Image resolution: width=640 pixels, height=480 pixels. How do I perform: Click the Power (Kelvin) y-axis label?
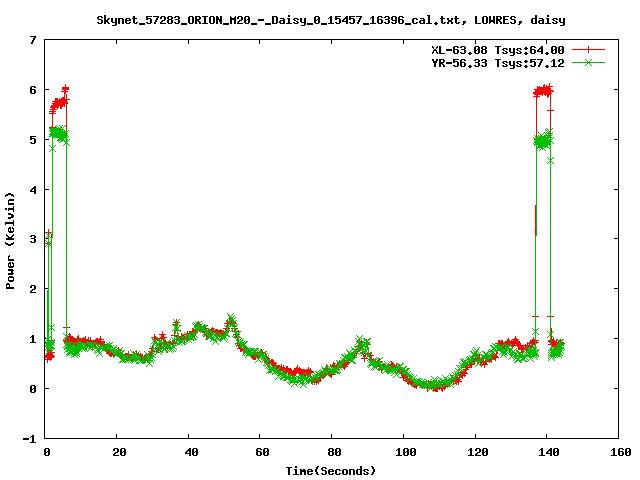(x=10, y=241)
